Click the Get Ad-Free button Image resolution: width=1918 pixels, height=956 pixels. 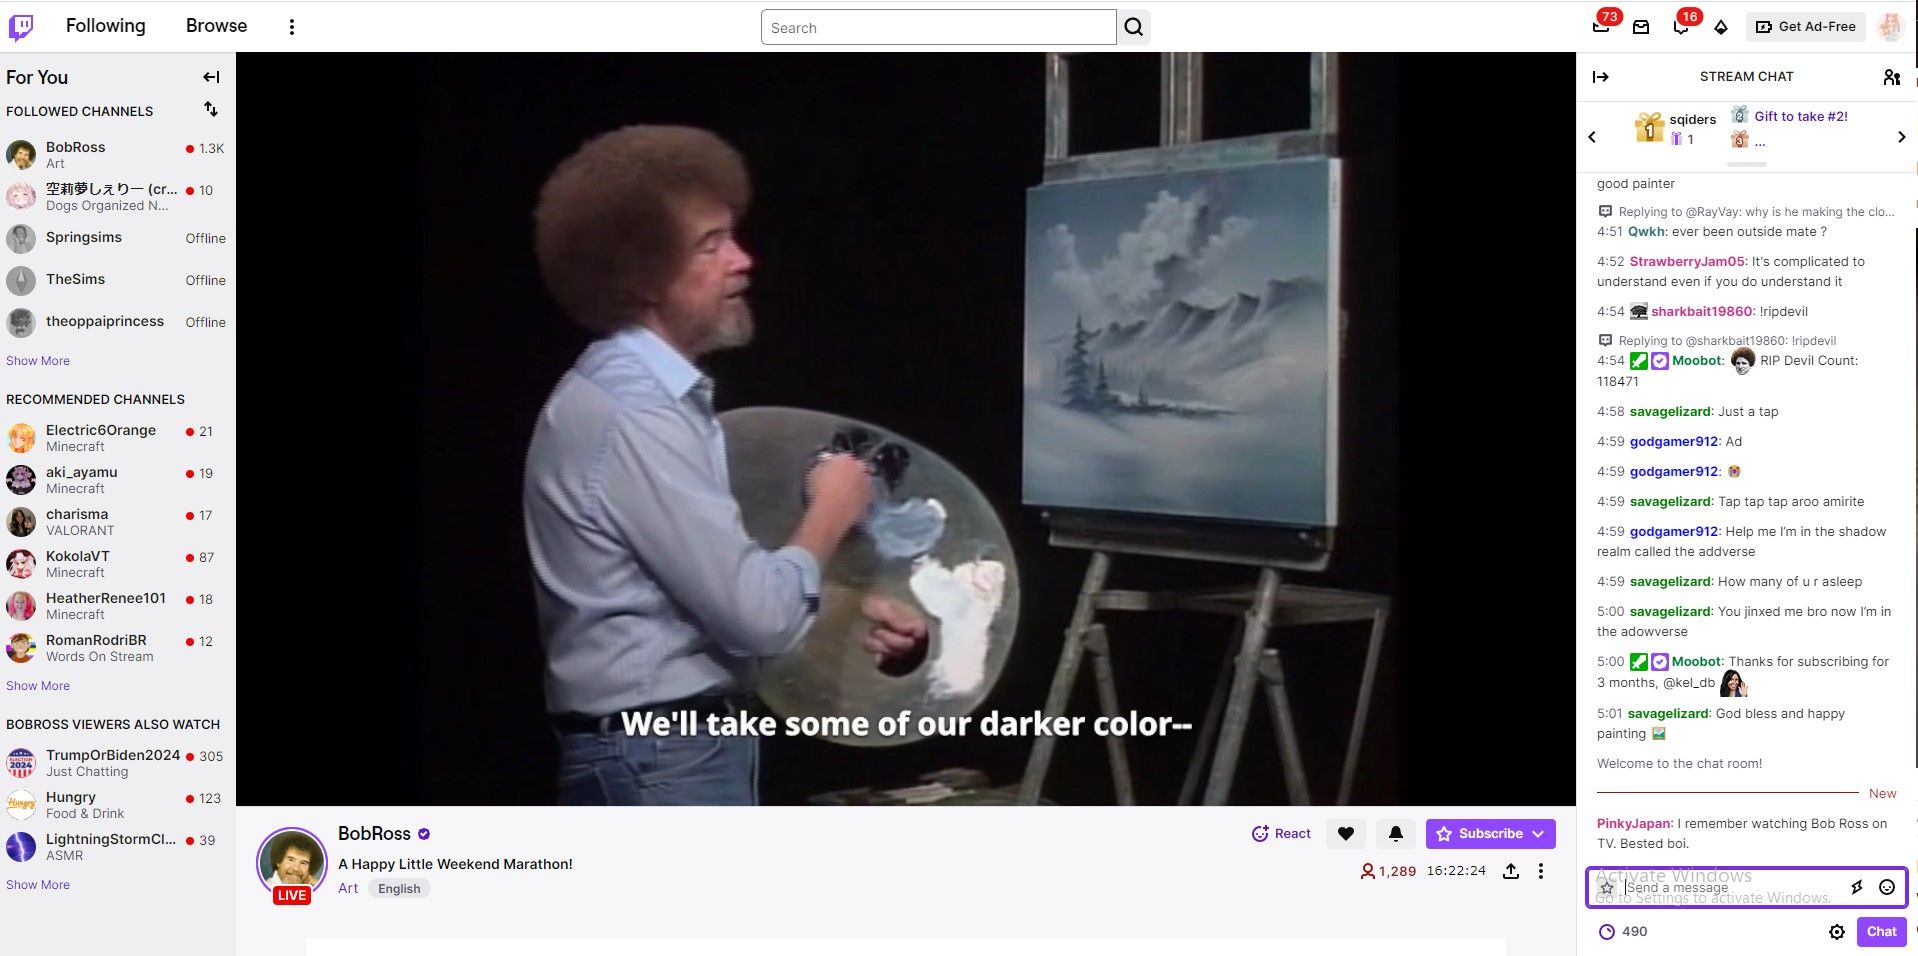pos(1805,27)
